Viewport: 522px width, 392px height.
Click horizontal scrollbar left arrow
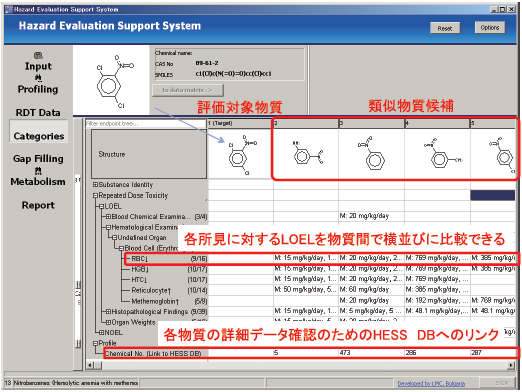click(90, 365)
